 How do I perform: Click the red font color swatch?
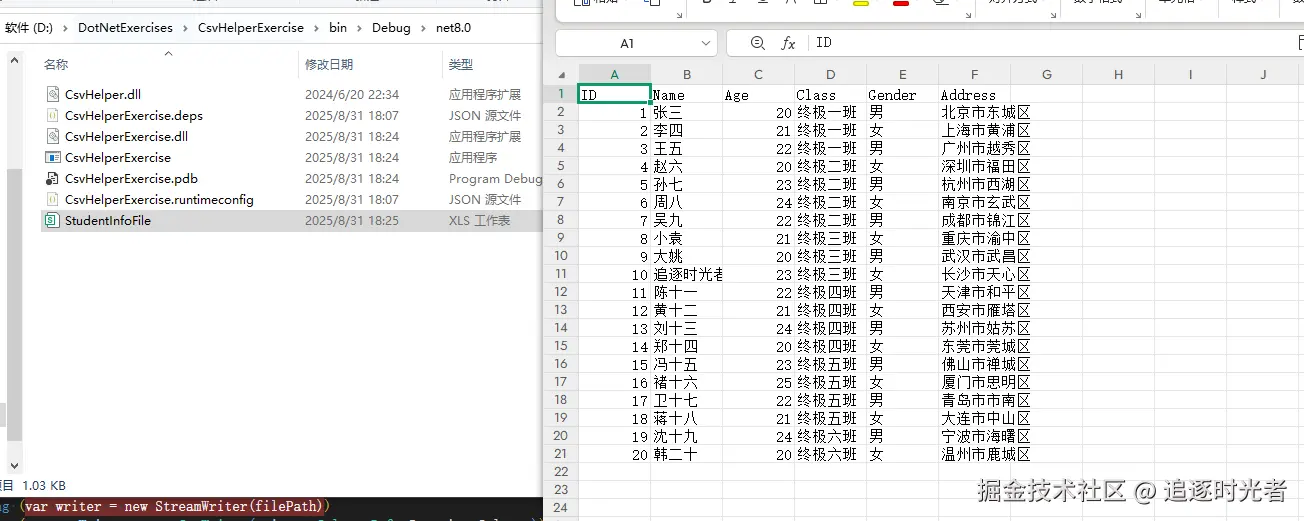[x=900, y=3]
